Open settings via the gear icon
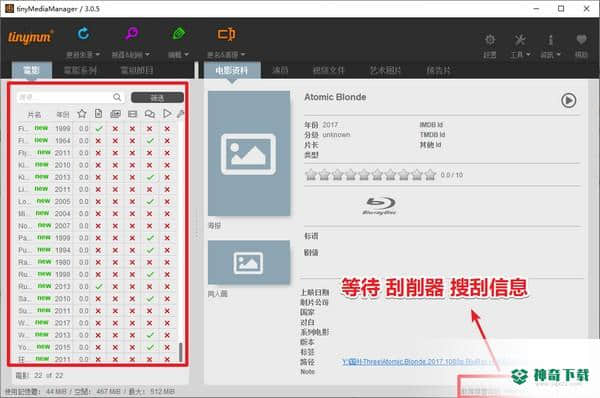The height and width of the screenshot is (398, 600). point(490,40)
